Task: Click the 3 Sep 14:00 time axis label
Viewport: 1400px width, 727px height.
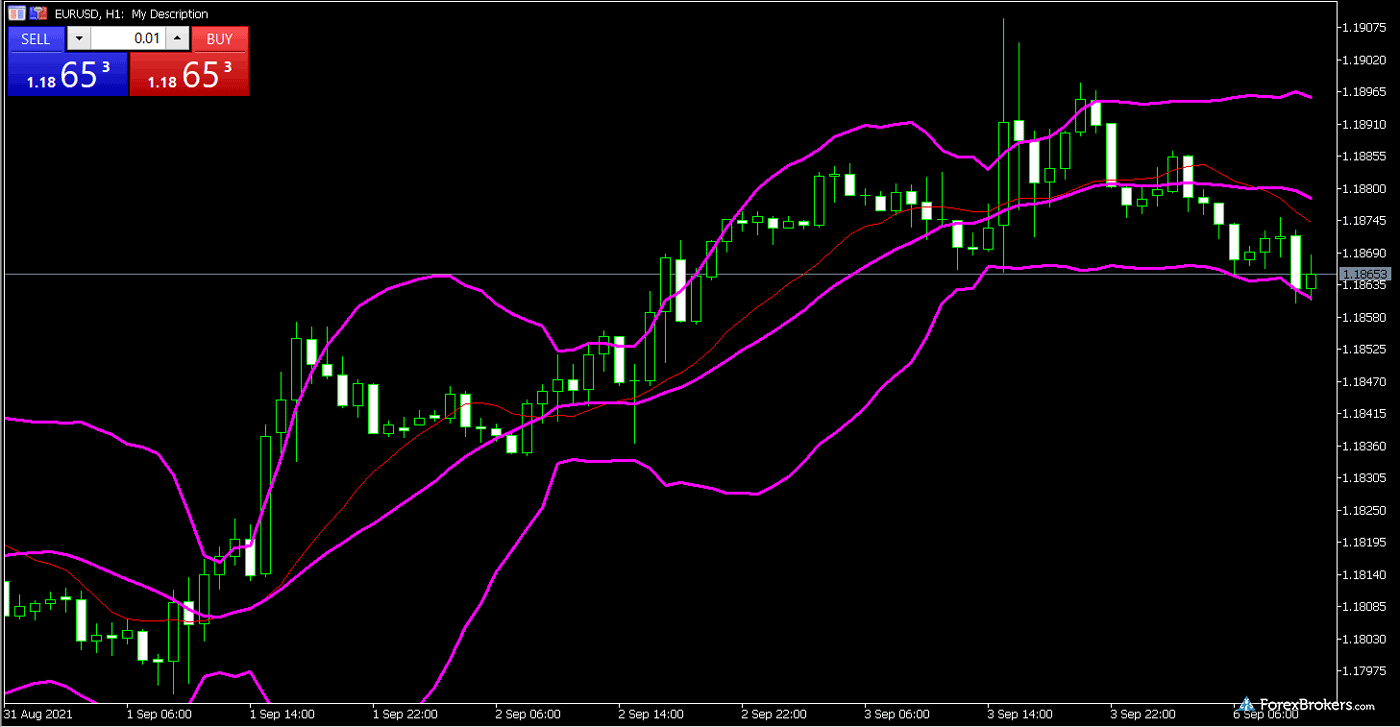Action: (x=1019, y=715)
